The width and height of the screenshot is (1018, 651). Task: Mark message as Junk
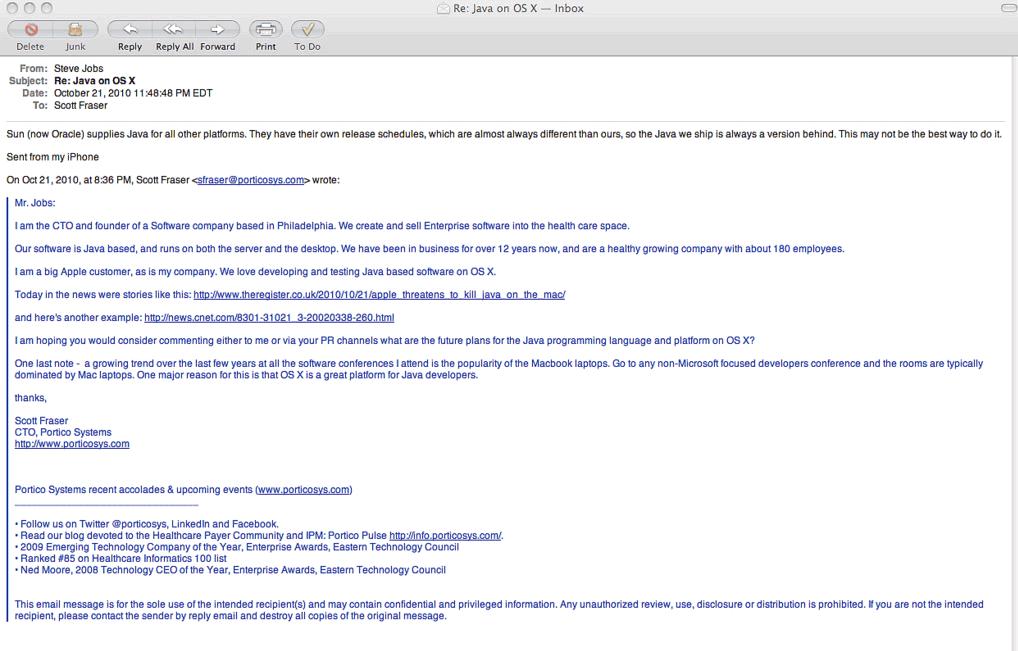[x=75, y=30]
